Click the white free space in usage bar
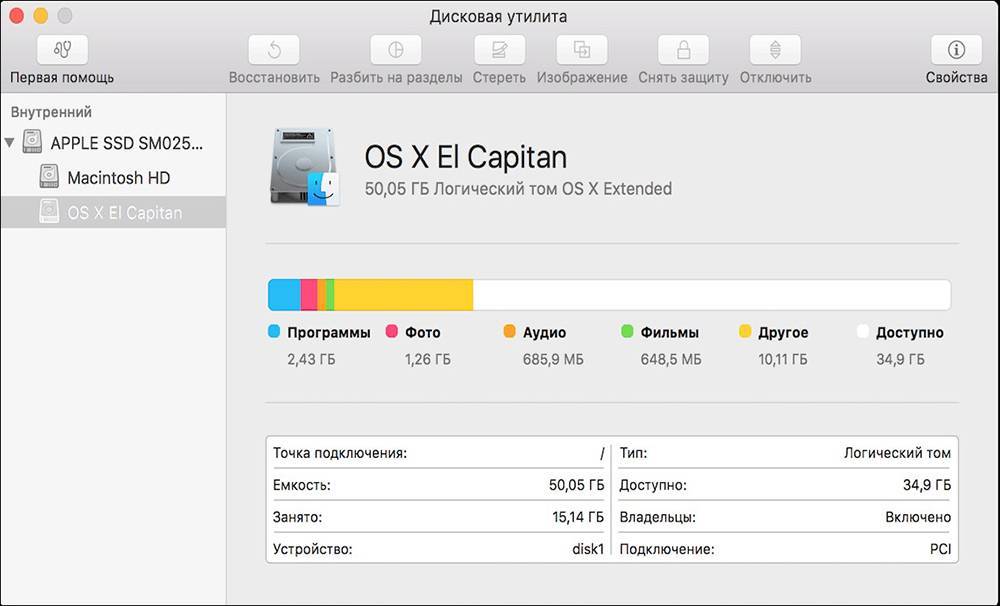This screenshot has height=606, width=1000. (x=710, y=295)
